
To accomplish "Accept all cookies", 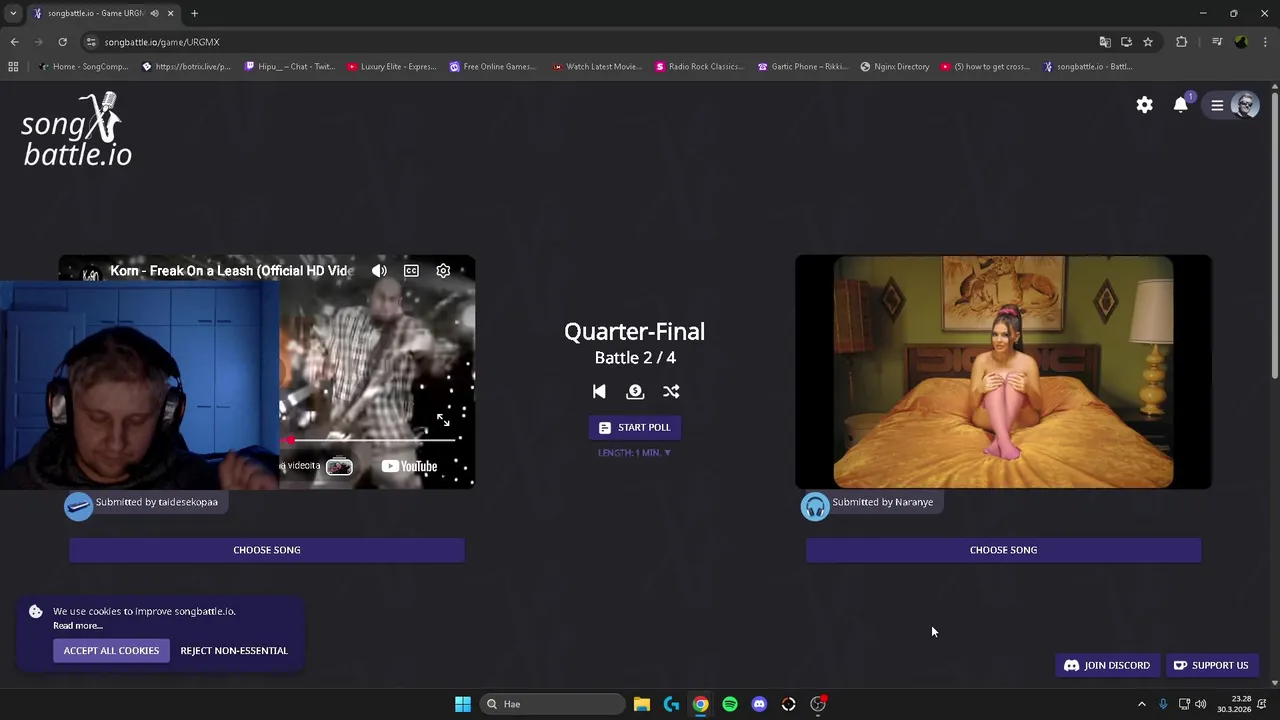I will (111, 651).
